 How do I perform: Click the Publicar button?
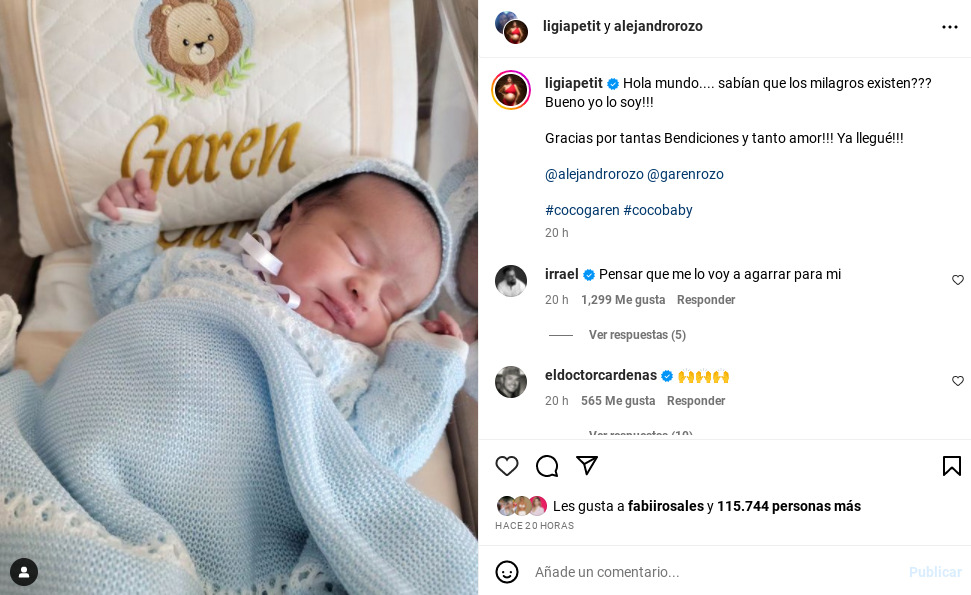pyautogui.click(x=934, y=572)
